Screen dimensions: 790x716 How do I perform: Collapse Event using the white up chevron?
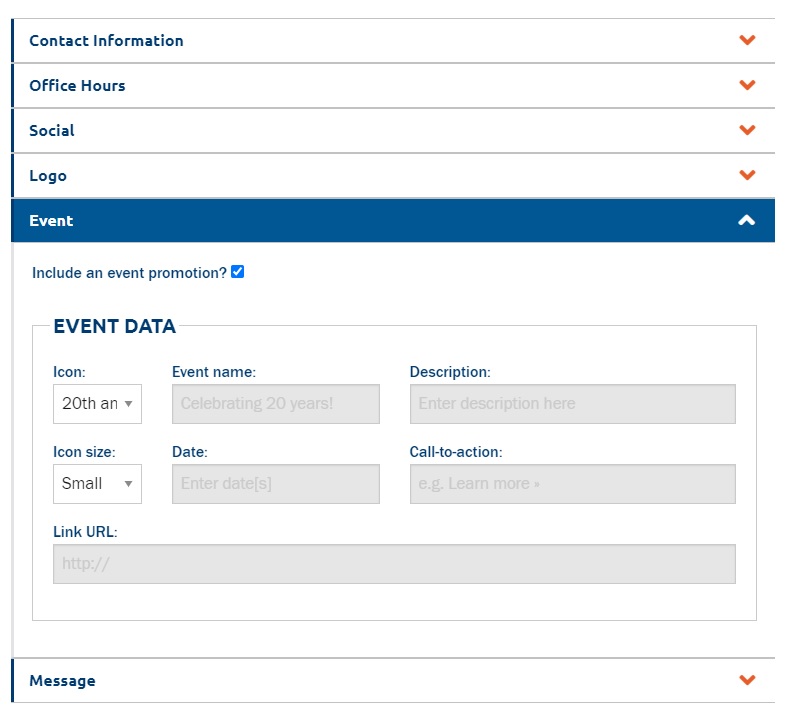point(747,220)
